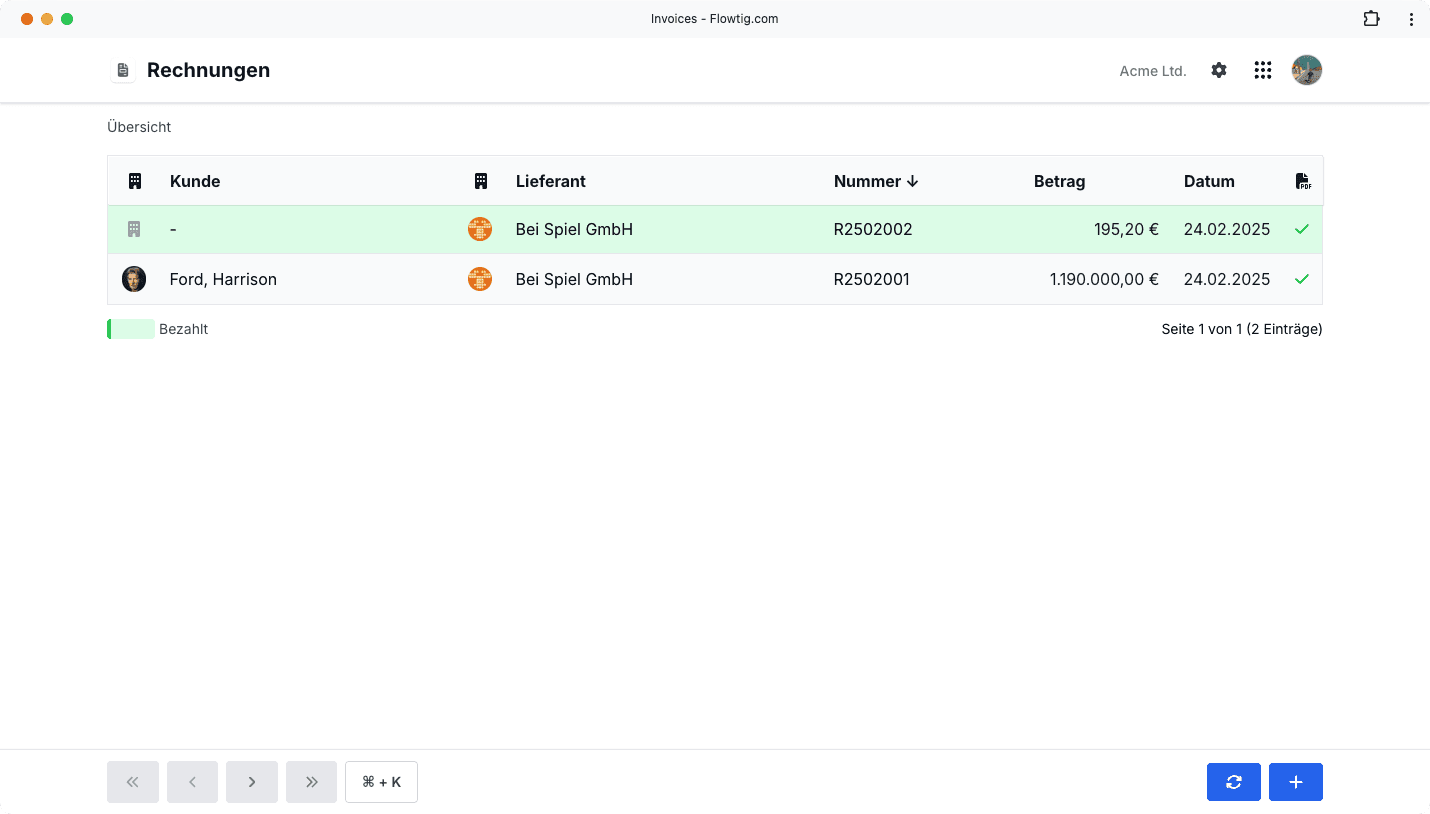Sort by Lieferant column header
Screen dimensions: 1430x814
coord(551,181)
